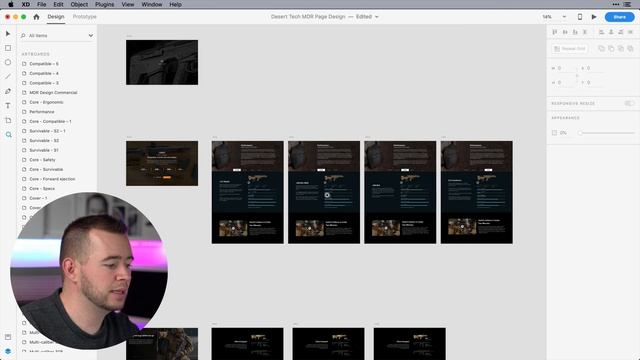This screenshot has width=640, height=360.
Task: Select the Core - Safety artboard row
Action: pyautogui.click(x=57, y=160)
